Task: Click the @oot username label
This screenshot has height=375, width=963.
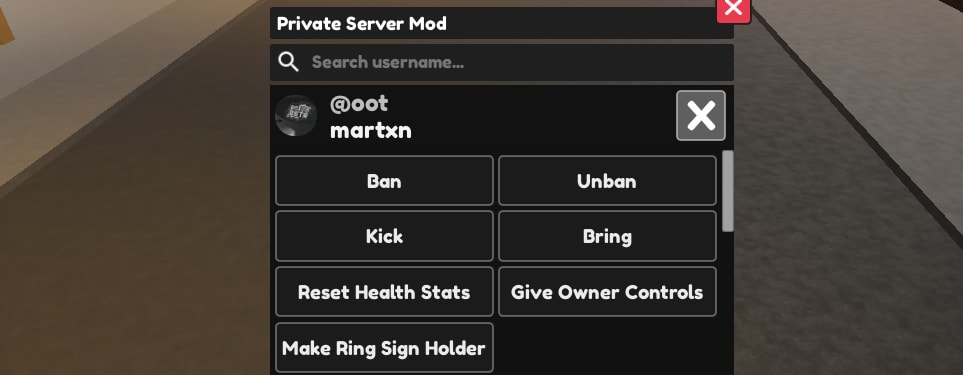Action: [359, 104]
